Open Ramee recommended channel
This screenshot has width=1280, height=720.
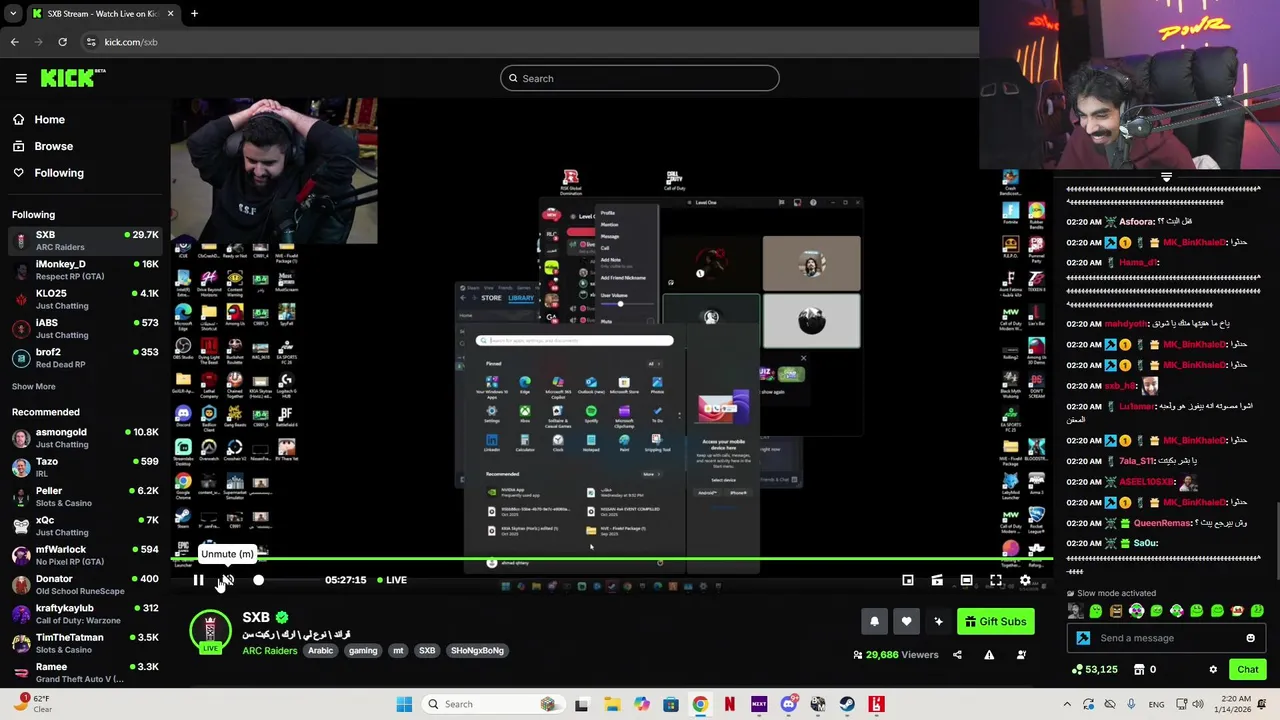click(85, 673)
